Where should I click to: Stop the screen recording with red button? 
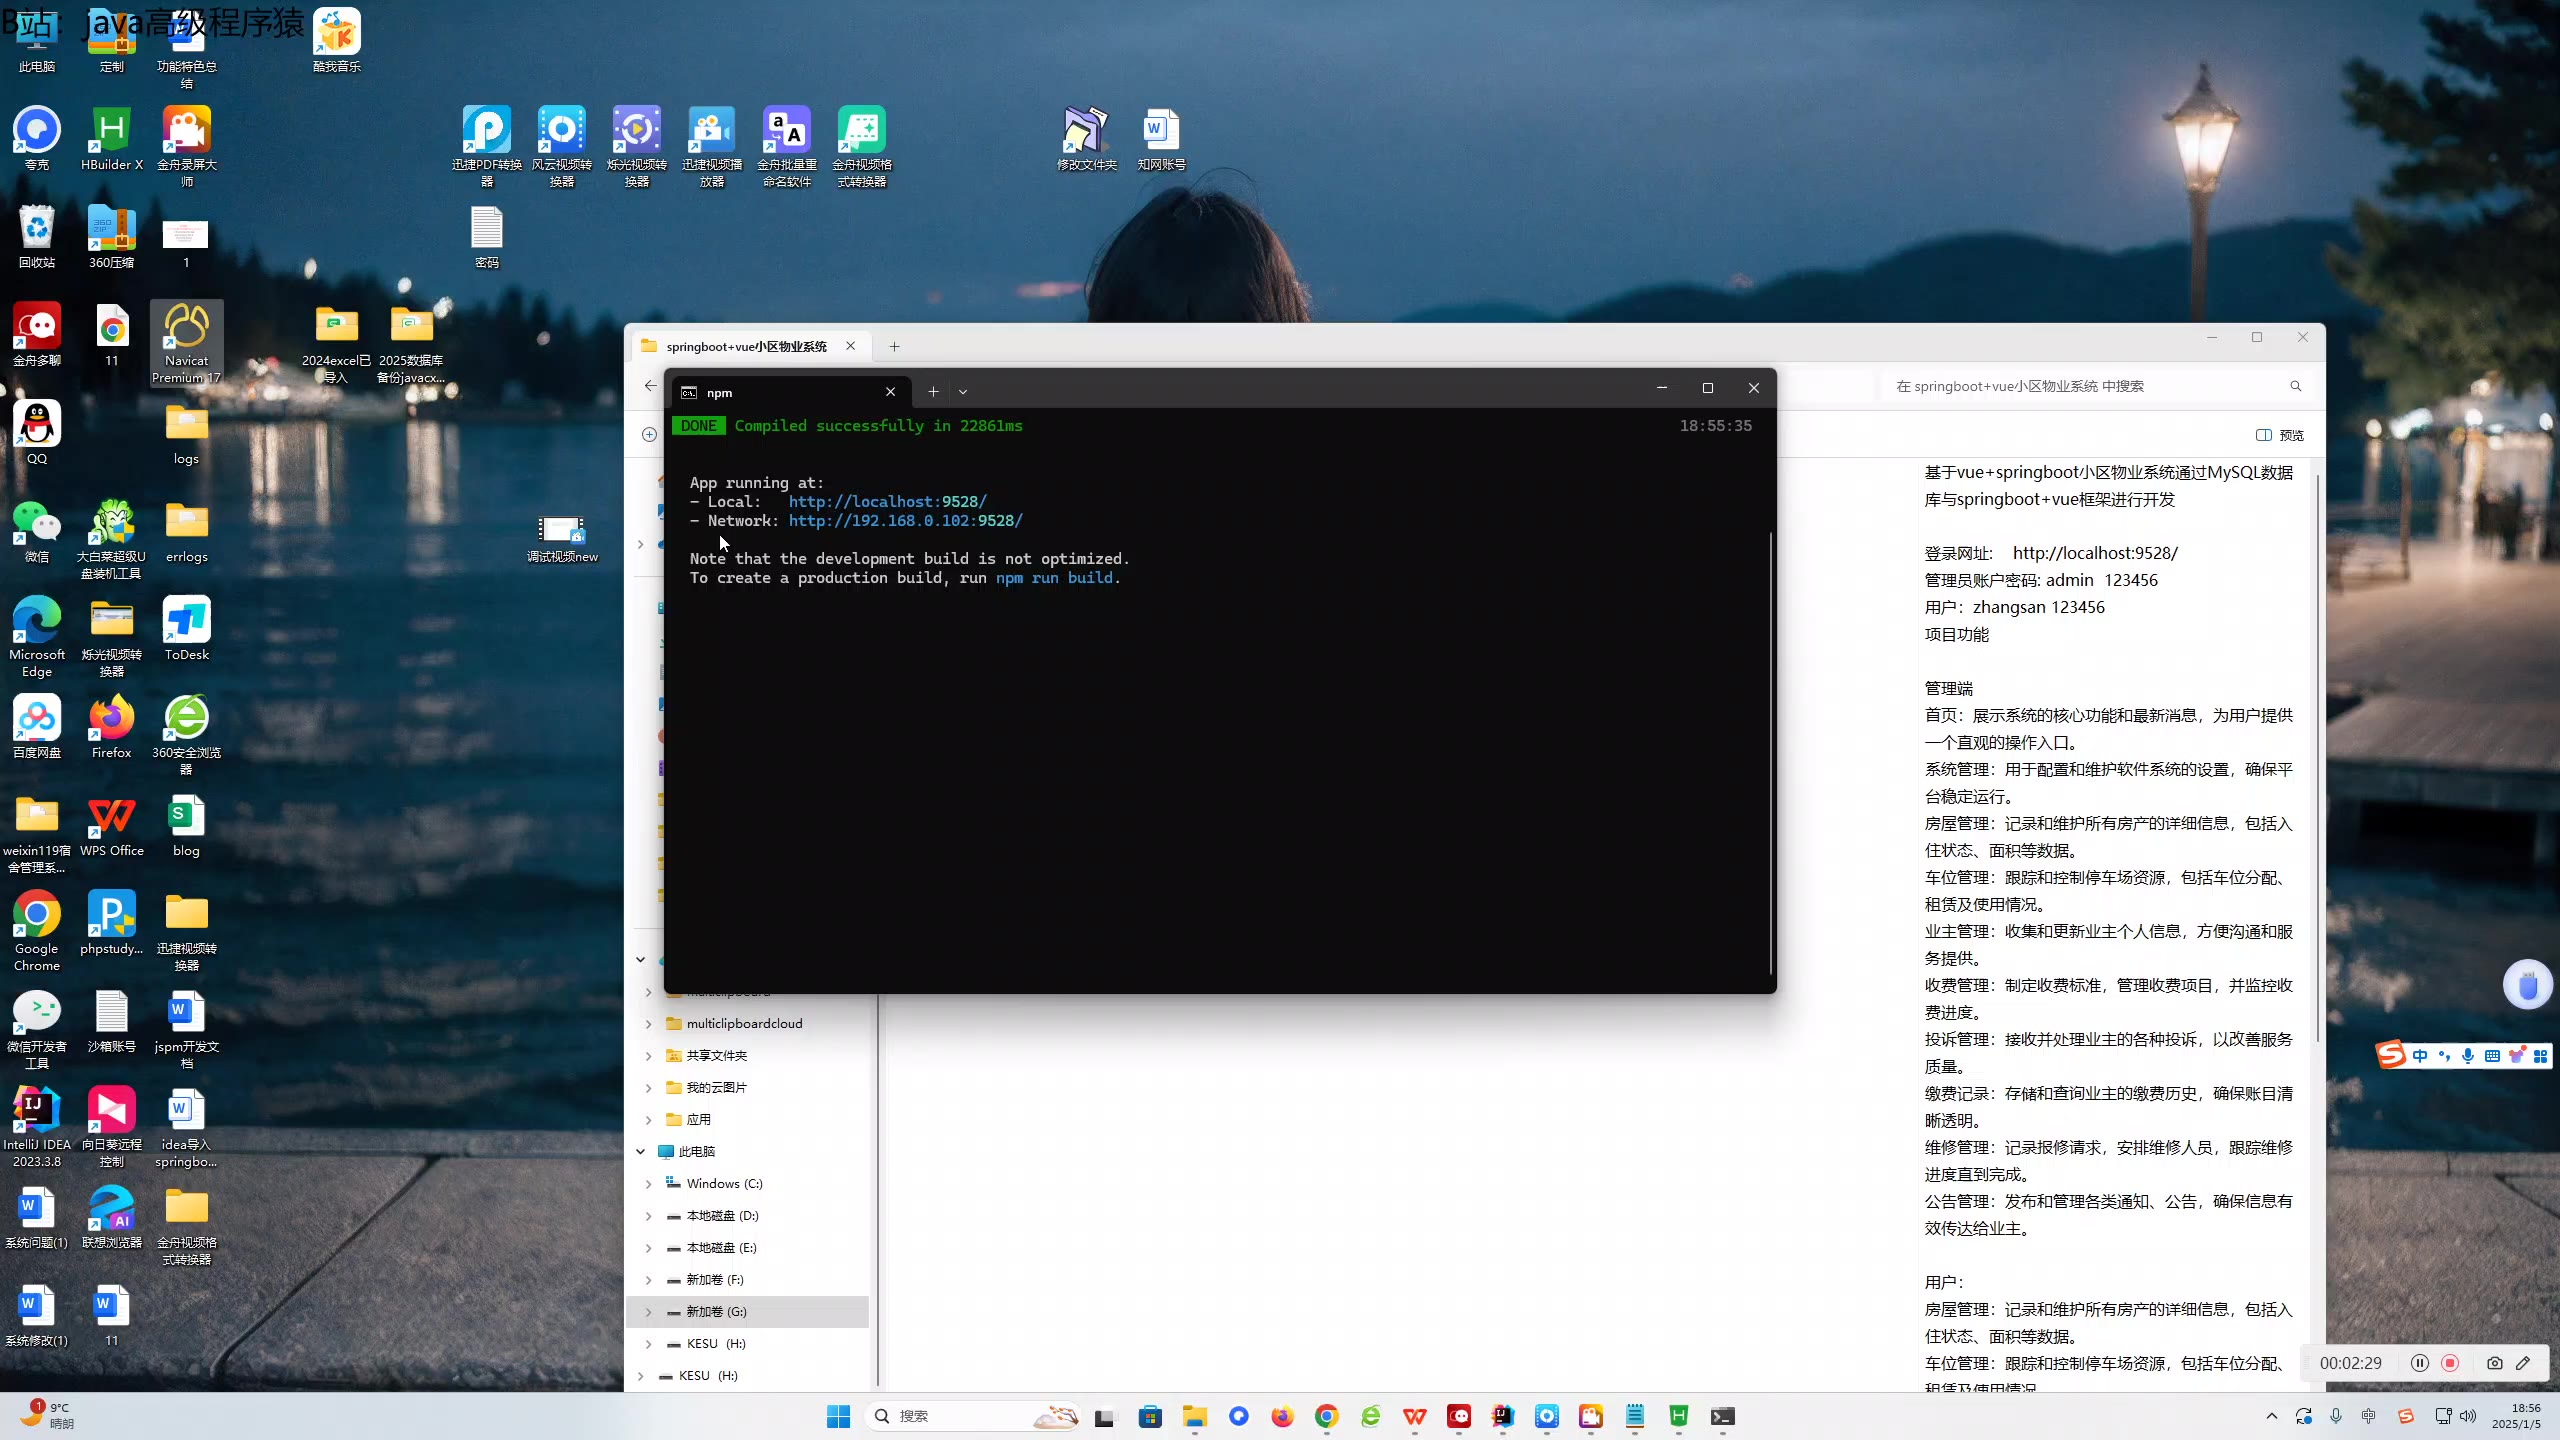(2450, 1363)
